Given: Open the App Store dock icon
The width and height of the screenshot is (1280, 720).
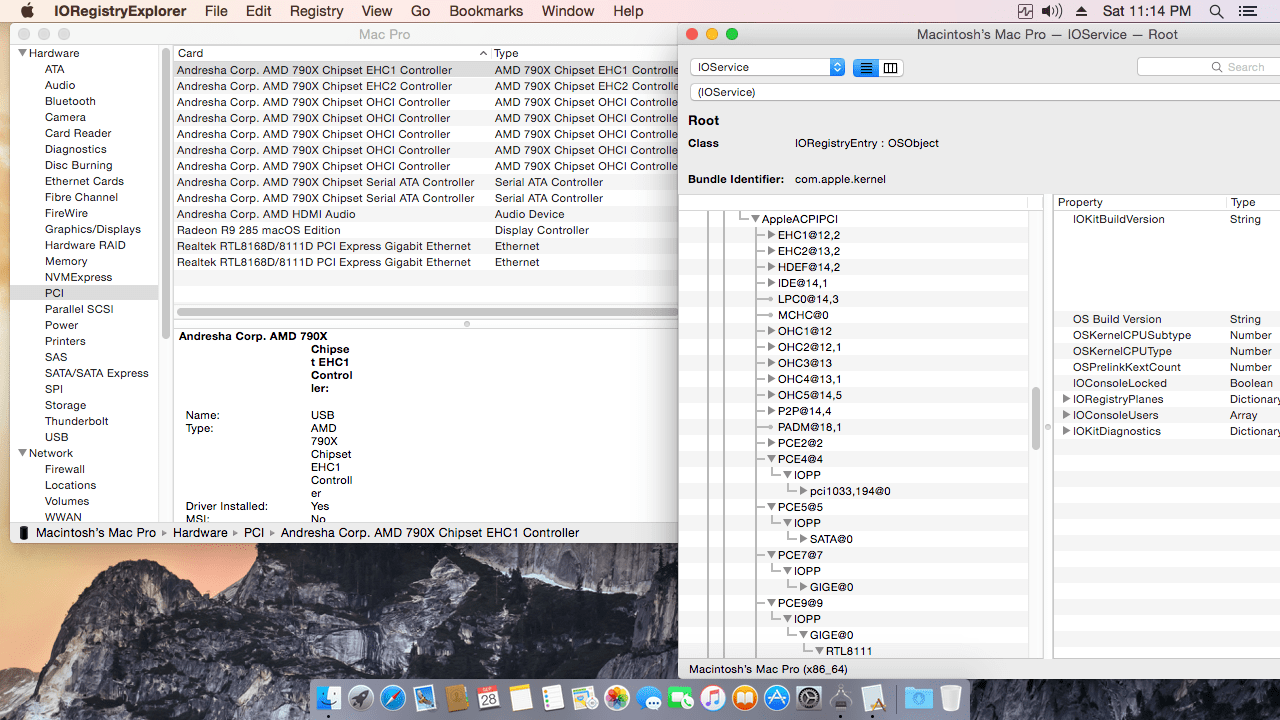Looking at the screenshot, I should pyautogui.click(x=777, y=698).
